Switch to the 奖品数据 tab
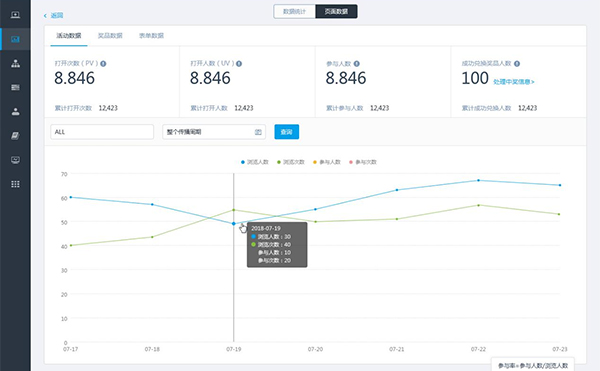 (x=110, y=36)
